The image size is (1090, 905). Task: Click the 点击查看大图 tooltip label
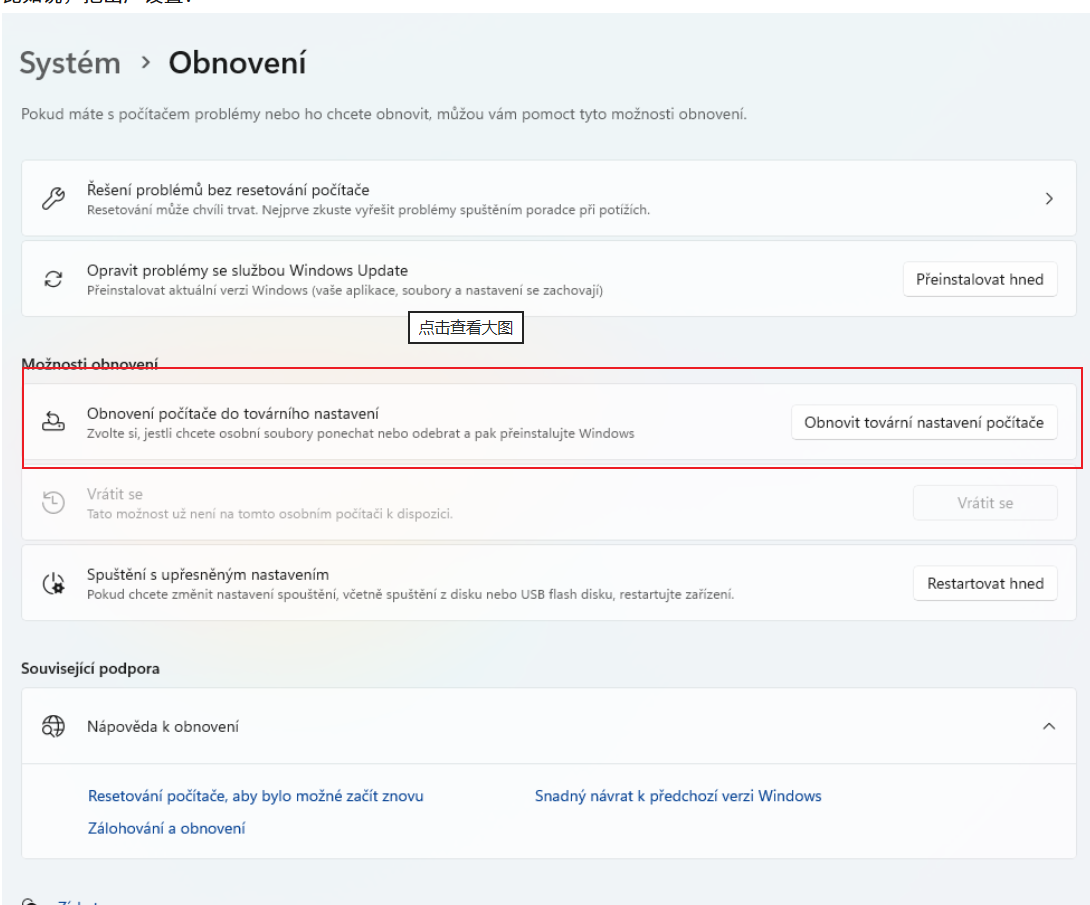click(x=466, y=327)
